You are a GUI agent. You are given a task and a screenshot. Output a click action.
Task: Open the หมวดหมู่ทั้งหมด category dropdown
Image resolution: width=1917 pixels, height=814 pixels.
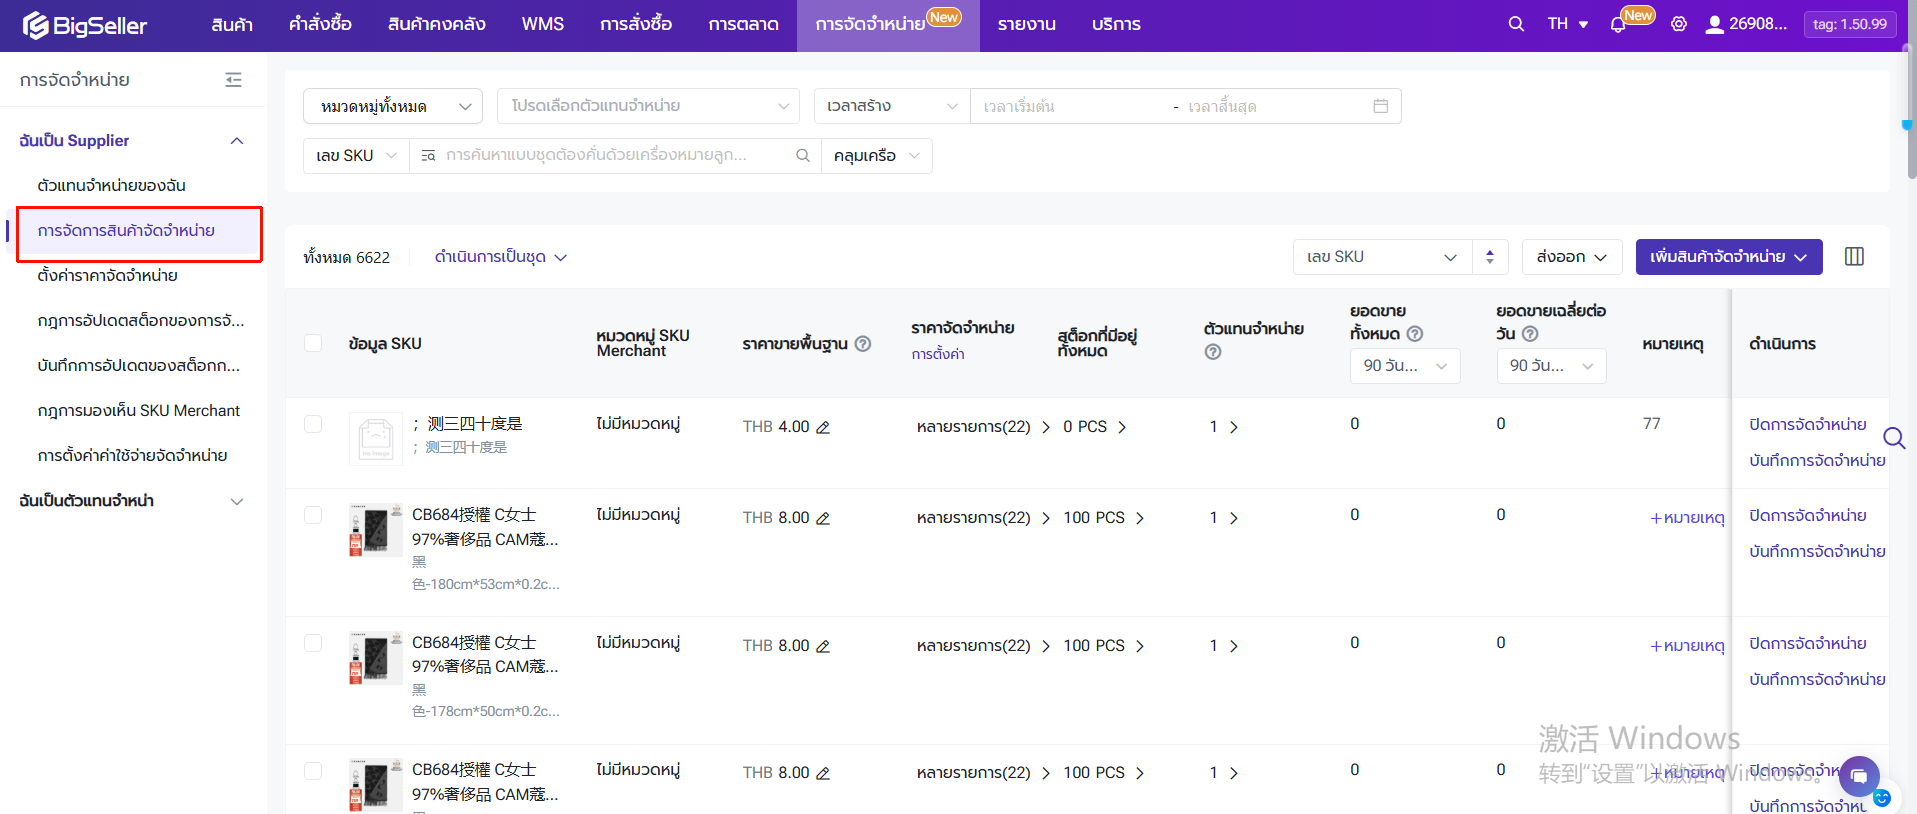coord(393,106)
